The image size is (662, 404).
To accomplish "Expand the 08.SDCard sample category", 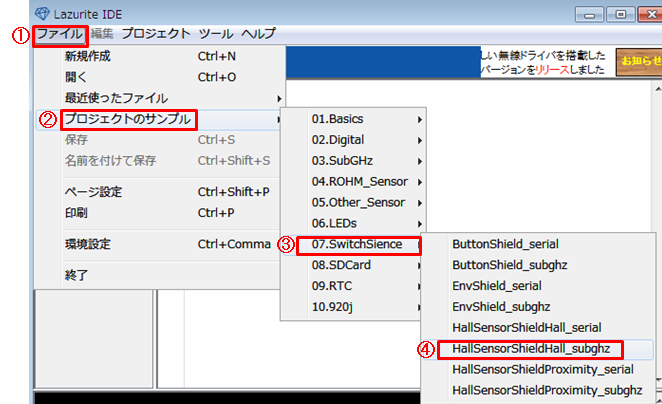I will point(351,265).
